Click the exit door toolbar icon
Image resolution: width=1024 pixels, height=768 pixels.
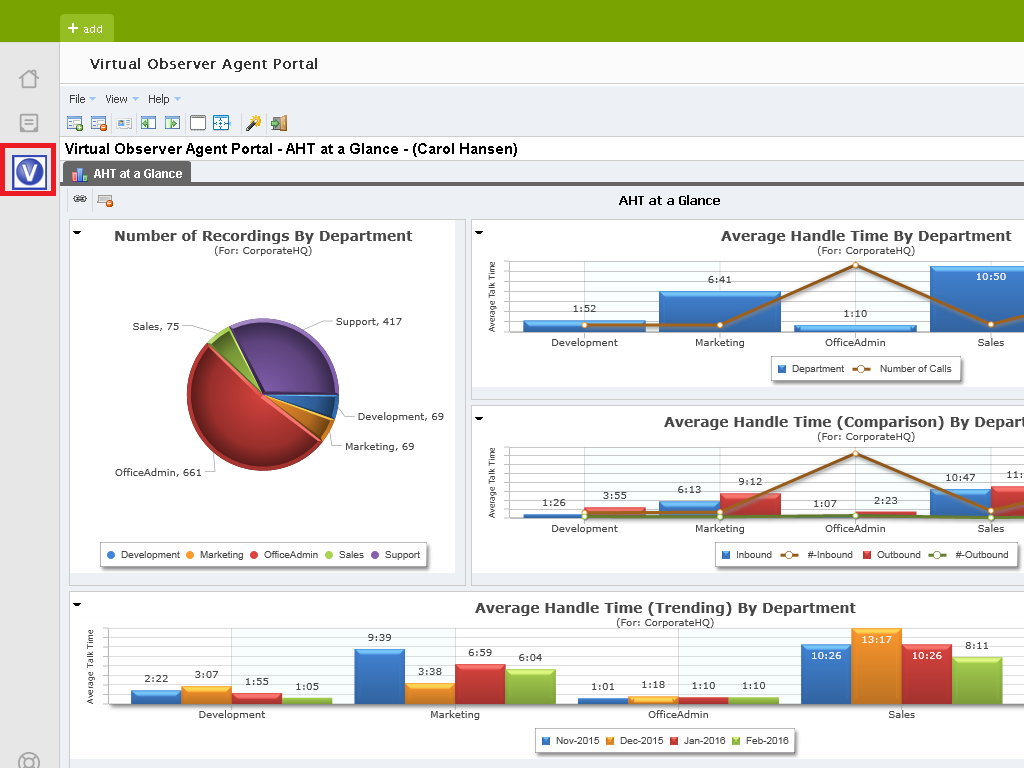click(278, 123)
